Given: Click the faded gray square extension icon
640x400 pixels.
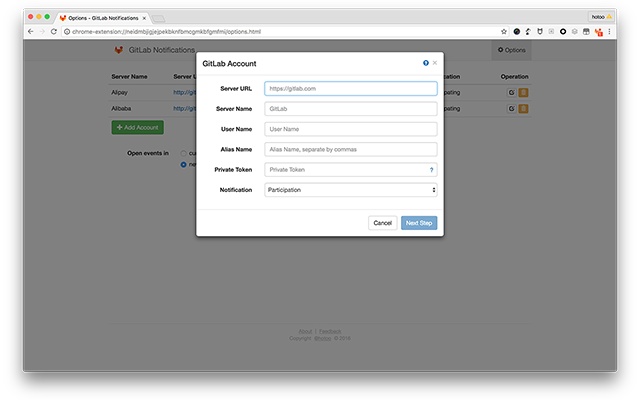Looking at the screenshot, I should (551, 31).
